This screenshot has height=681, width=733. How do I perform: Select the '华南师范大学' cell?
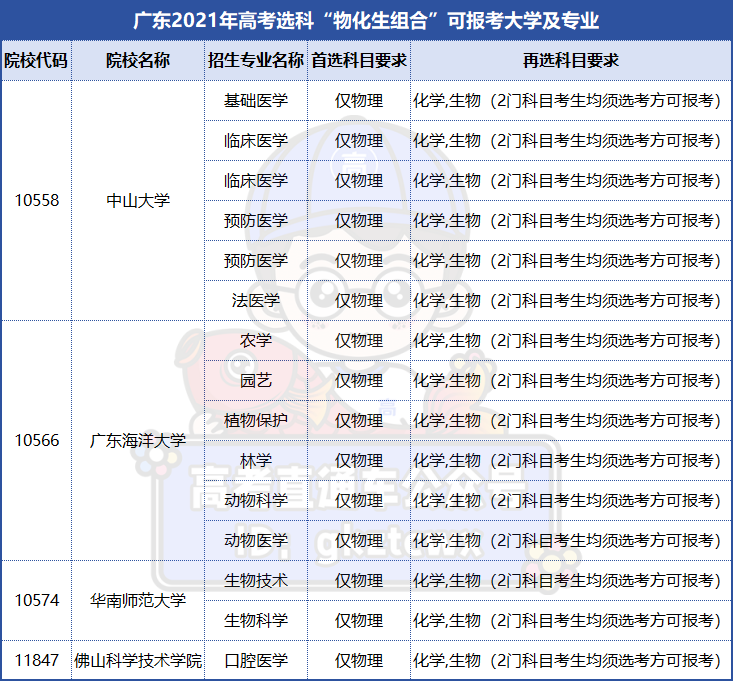pos(138,600)
